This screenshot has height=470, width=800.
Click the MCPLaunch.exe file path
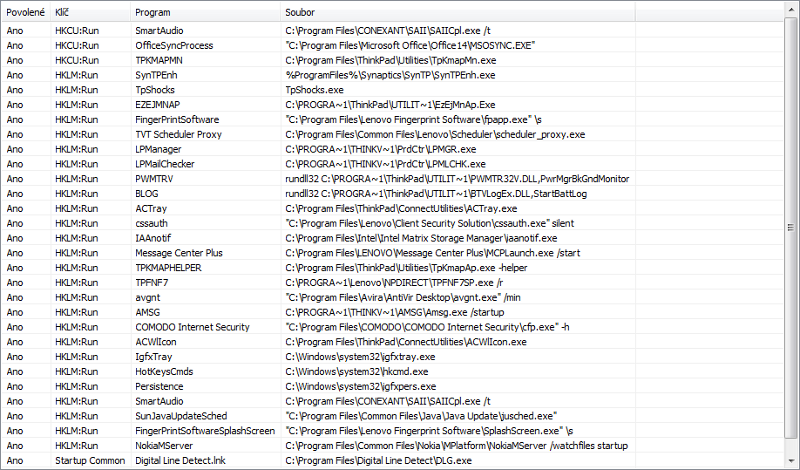433,253
